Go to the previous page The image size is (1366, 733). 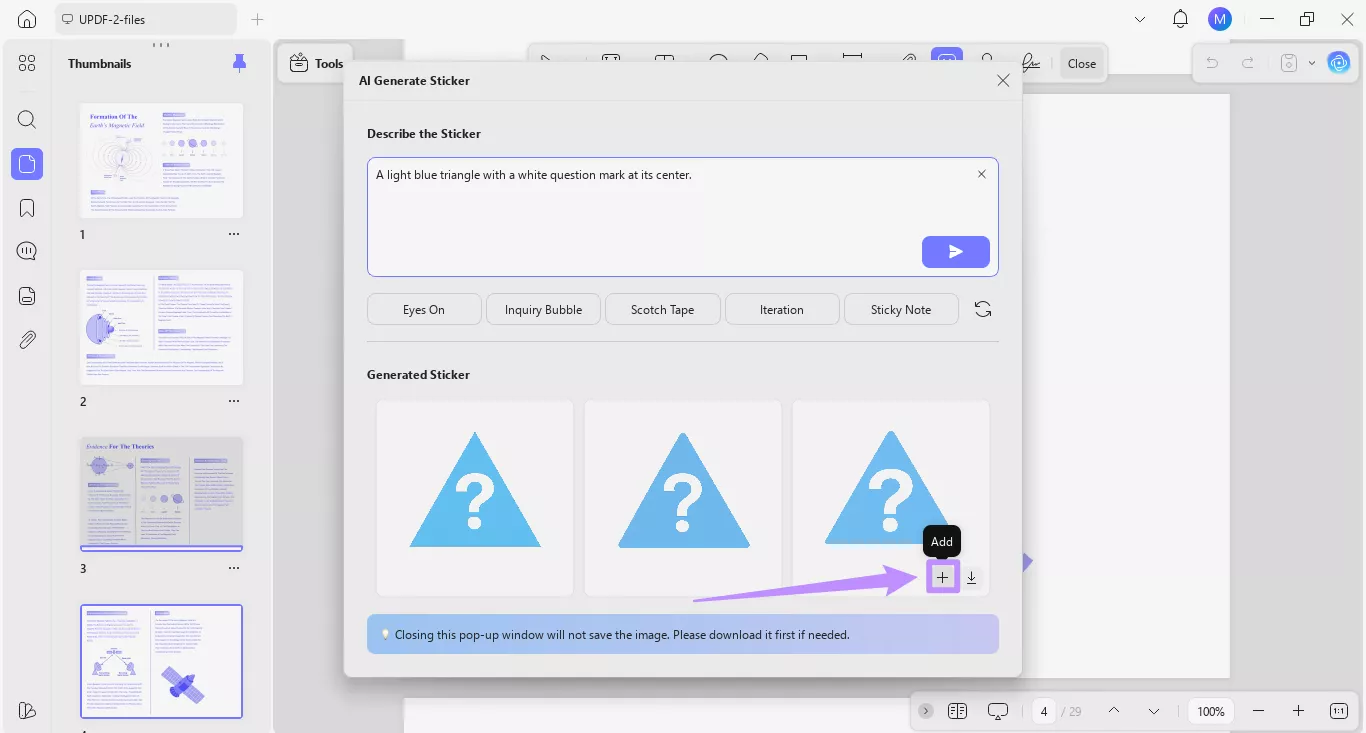[1113, 711]
